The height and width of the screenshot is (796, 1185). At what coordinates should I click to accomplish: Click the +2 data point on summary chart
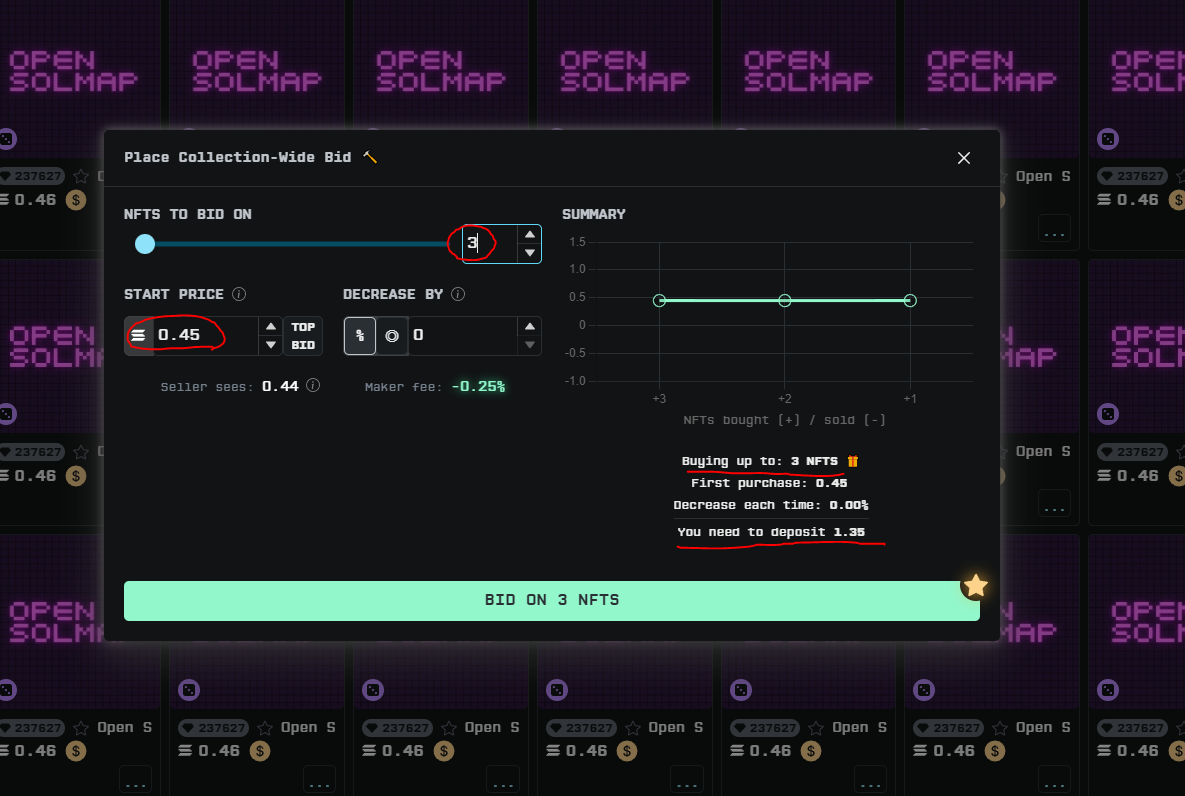click(x=784, y=301)
